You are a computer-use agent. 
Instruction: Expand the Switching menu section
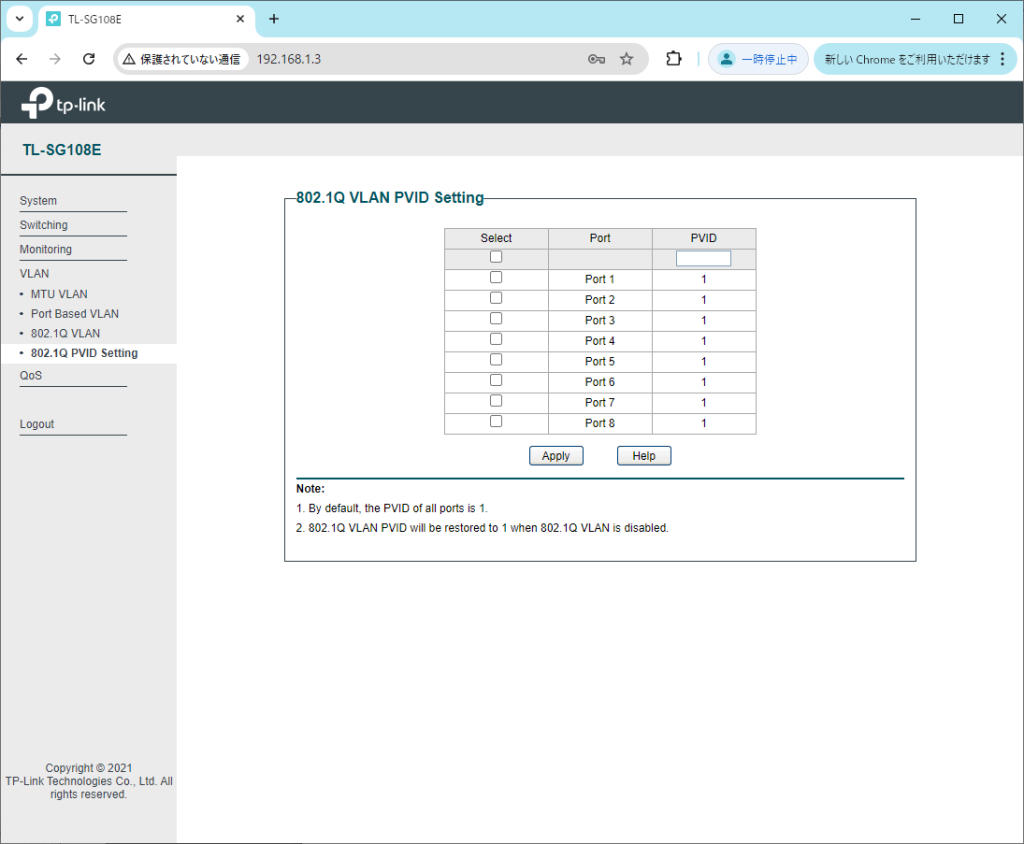click(x=44, y=225)
